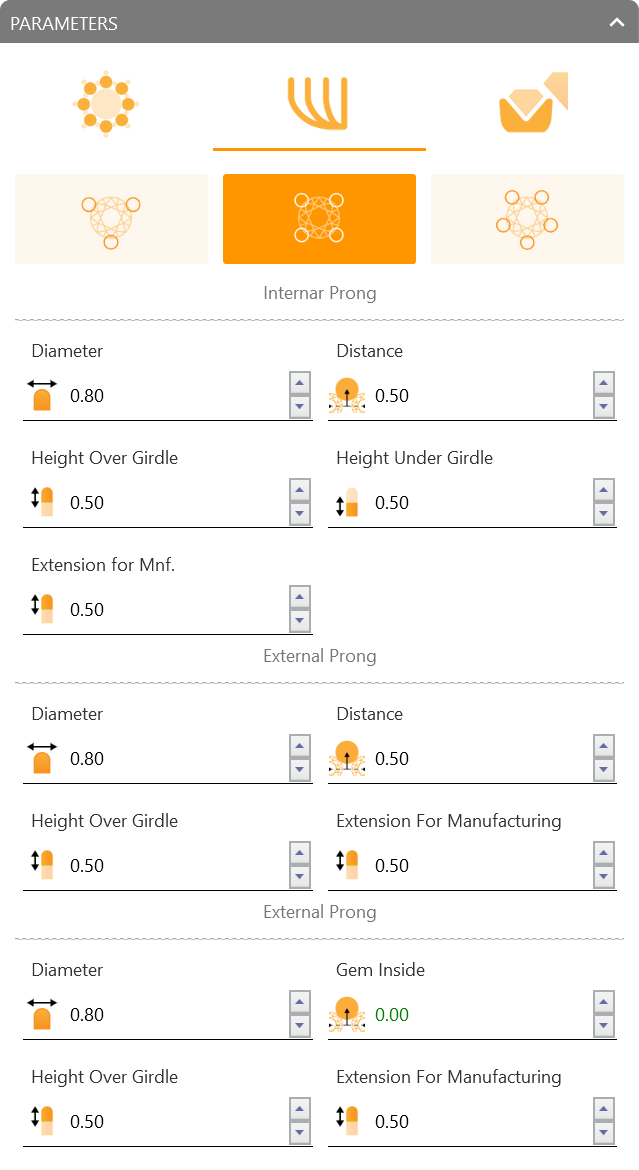Screen dimensions: 639x1170
Task: Decrease Extension for Mnf. value
Action: click(300, 621)
